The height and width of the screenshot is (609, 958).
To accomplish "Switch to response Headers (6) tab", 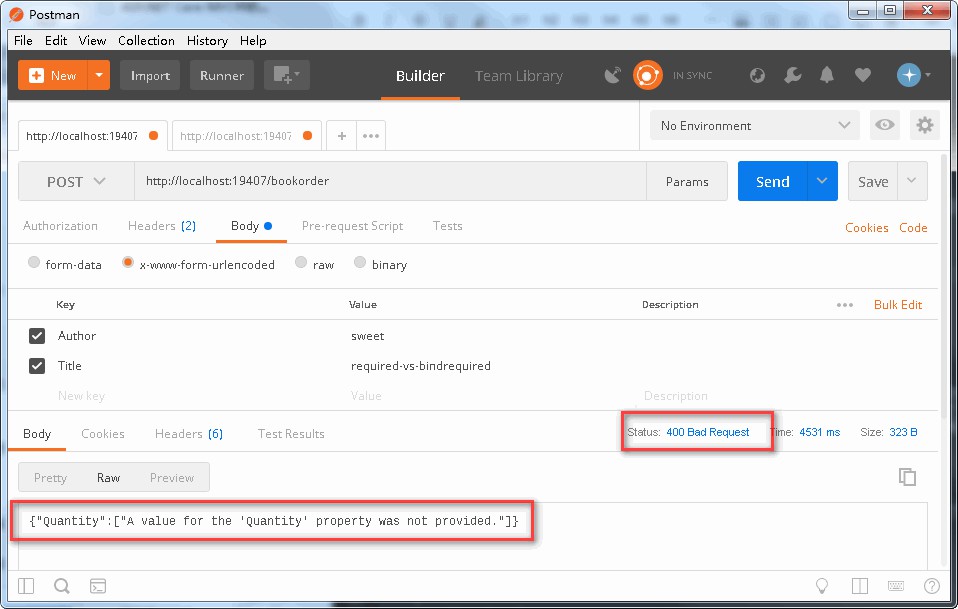I will click(189, 434).
